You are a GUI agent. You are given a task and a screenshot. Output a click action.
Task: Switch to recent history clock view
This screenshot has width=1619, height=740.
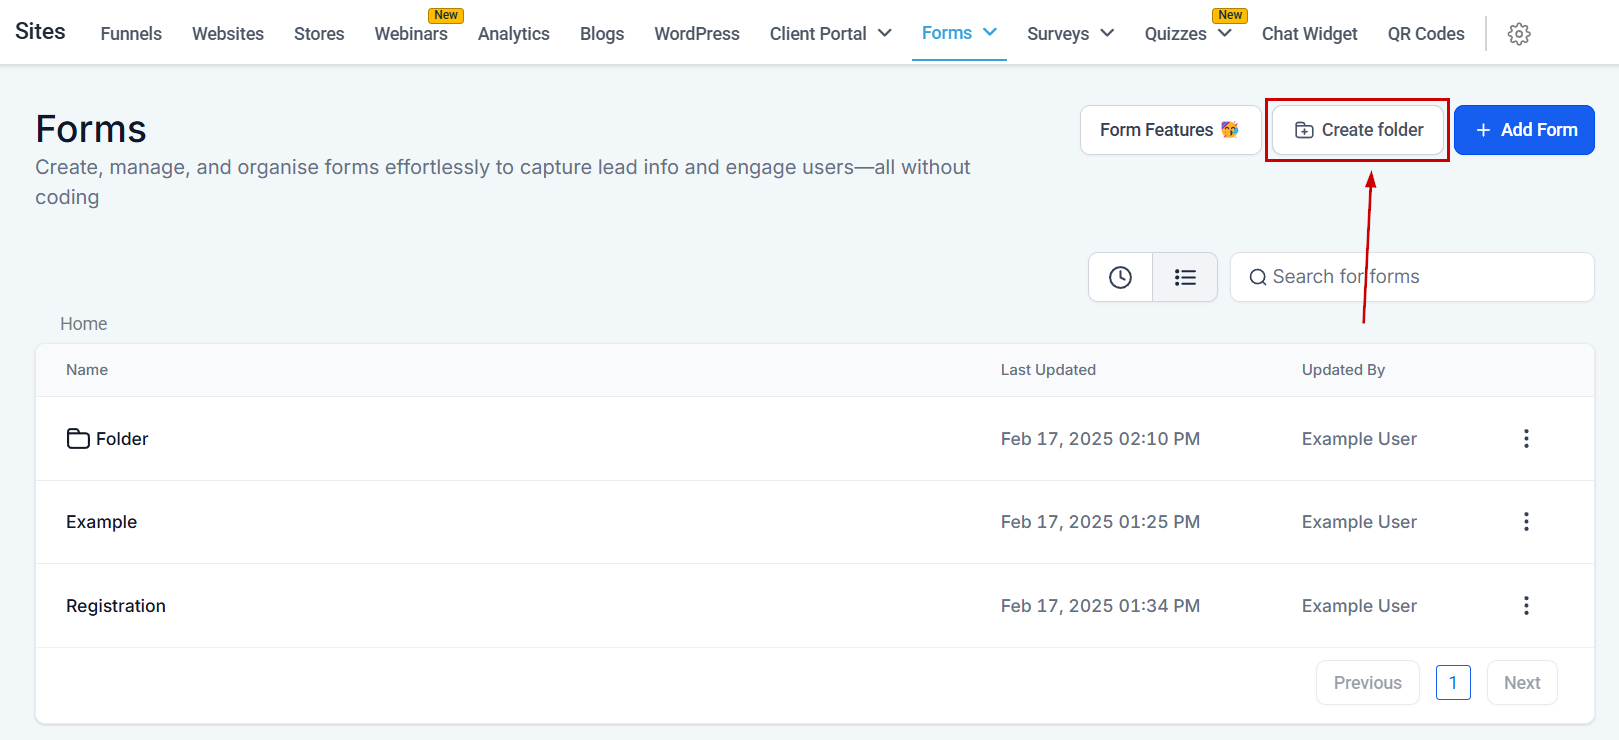pyautogui.click(x=1120, y=277)
